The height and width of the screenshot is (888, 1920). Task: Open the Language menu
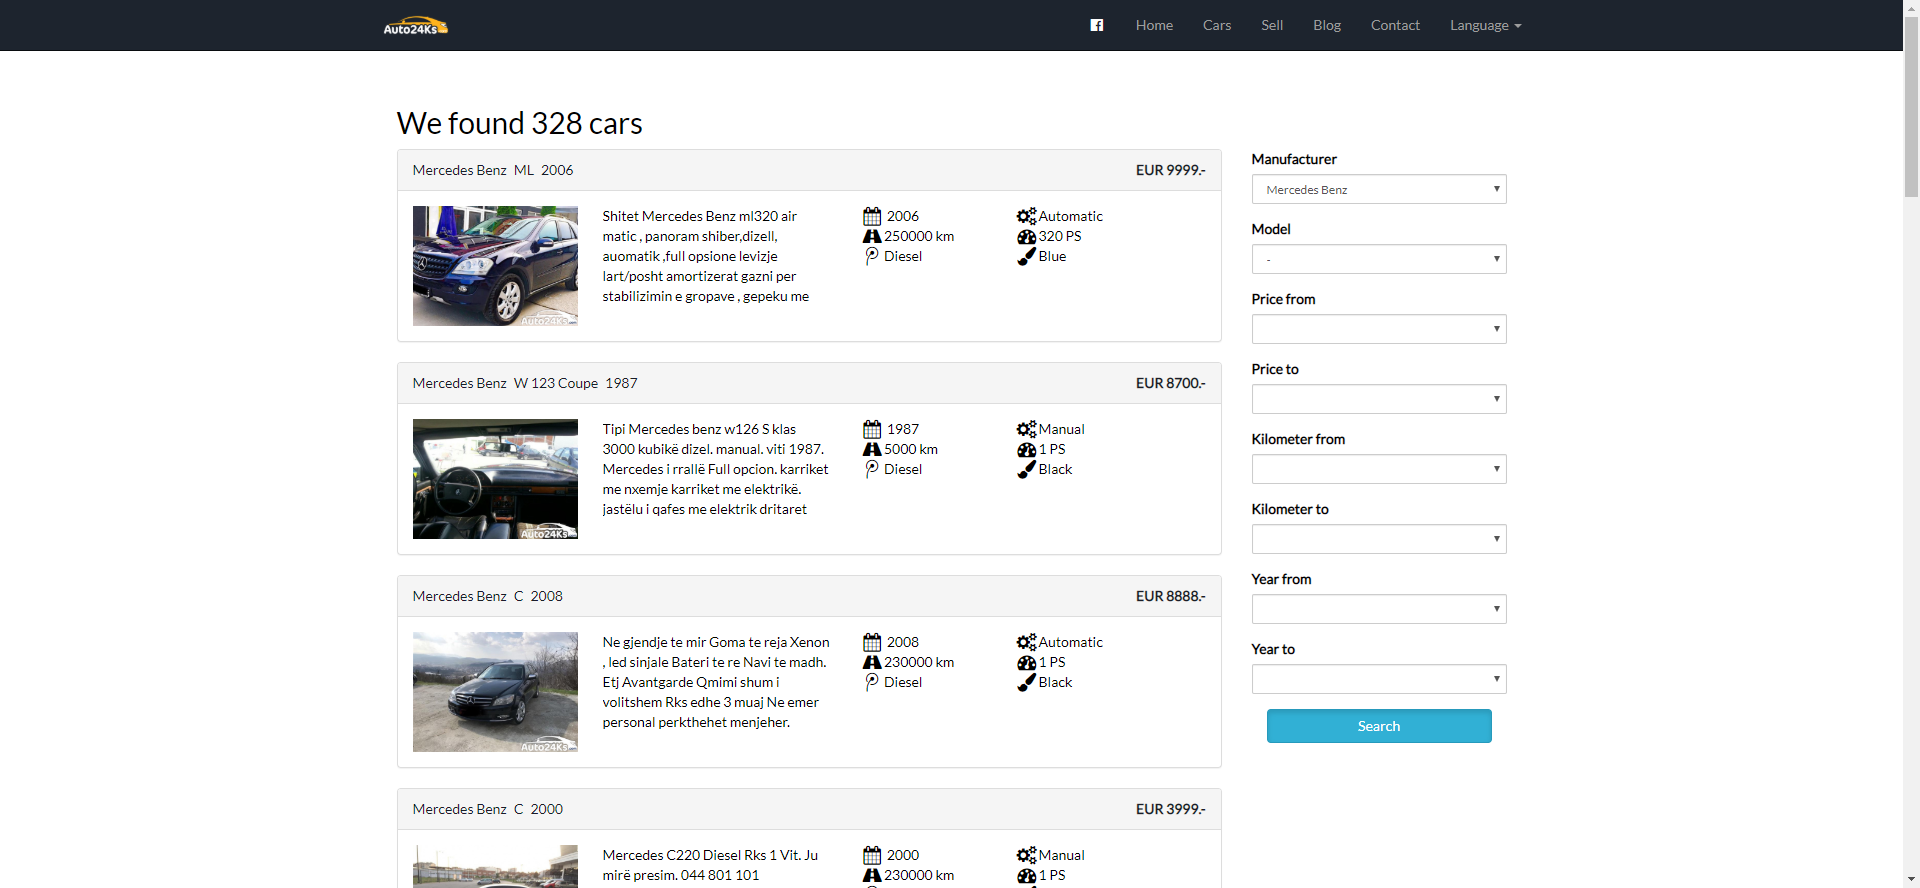[1485, 25]
